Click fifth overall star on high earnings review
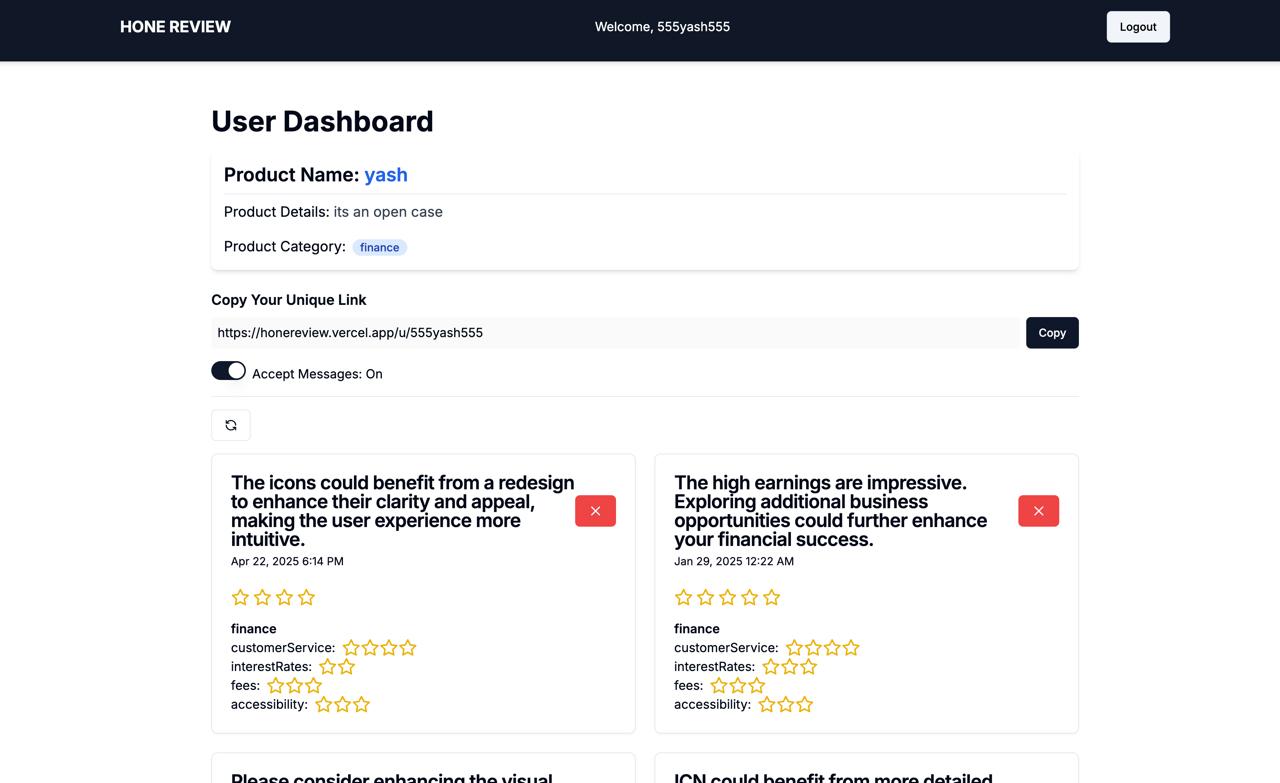 [x=771, y=597]
